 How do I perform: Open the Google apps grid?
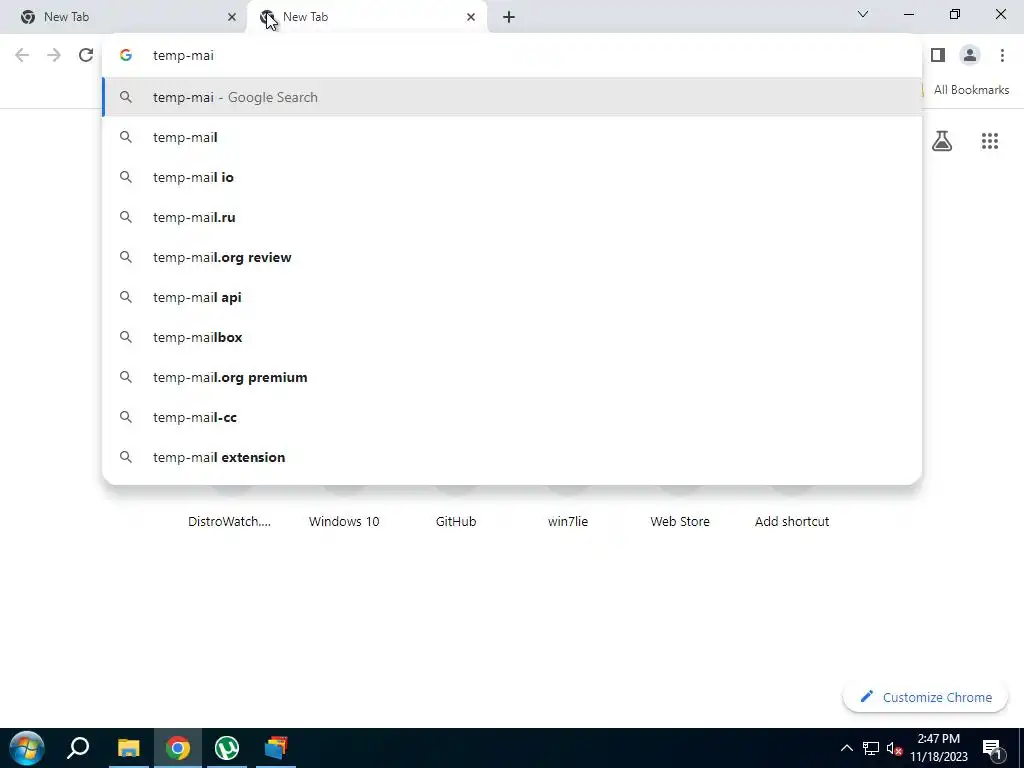click(x=989, y=140)
